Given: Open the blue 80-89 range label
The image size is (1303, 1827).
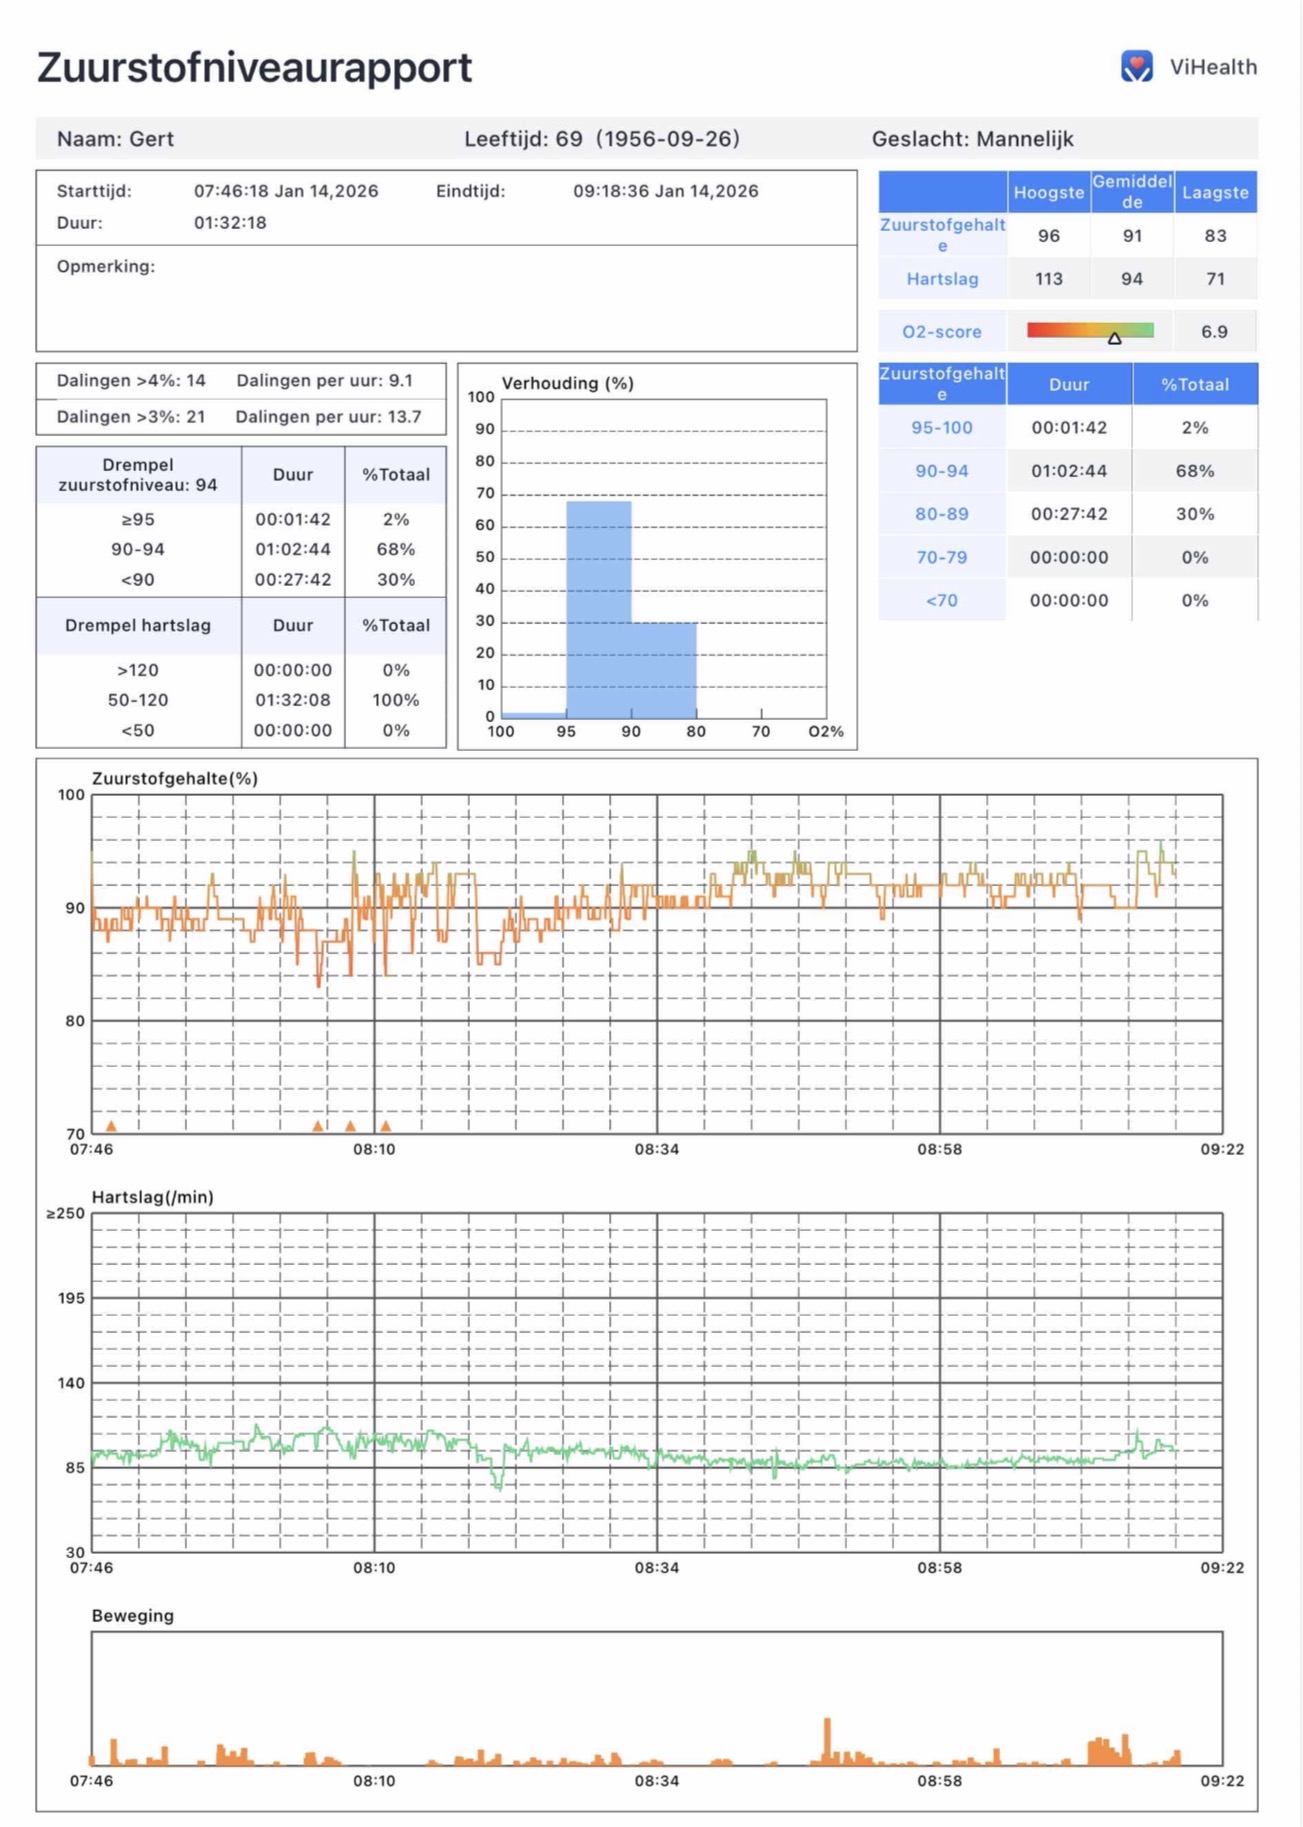Looking at the screenshot, I should pos(942,514).
